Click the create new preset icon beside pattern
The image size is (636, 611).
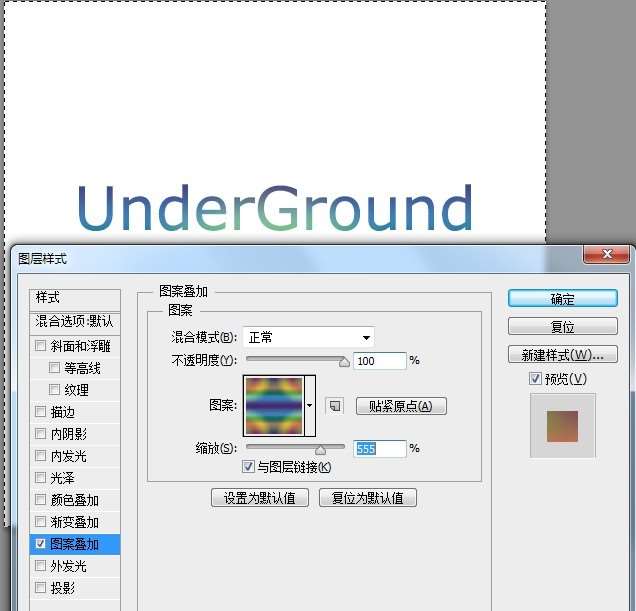point(334,405)
